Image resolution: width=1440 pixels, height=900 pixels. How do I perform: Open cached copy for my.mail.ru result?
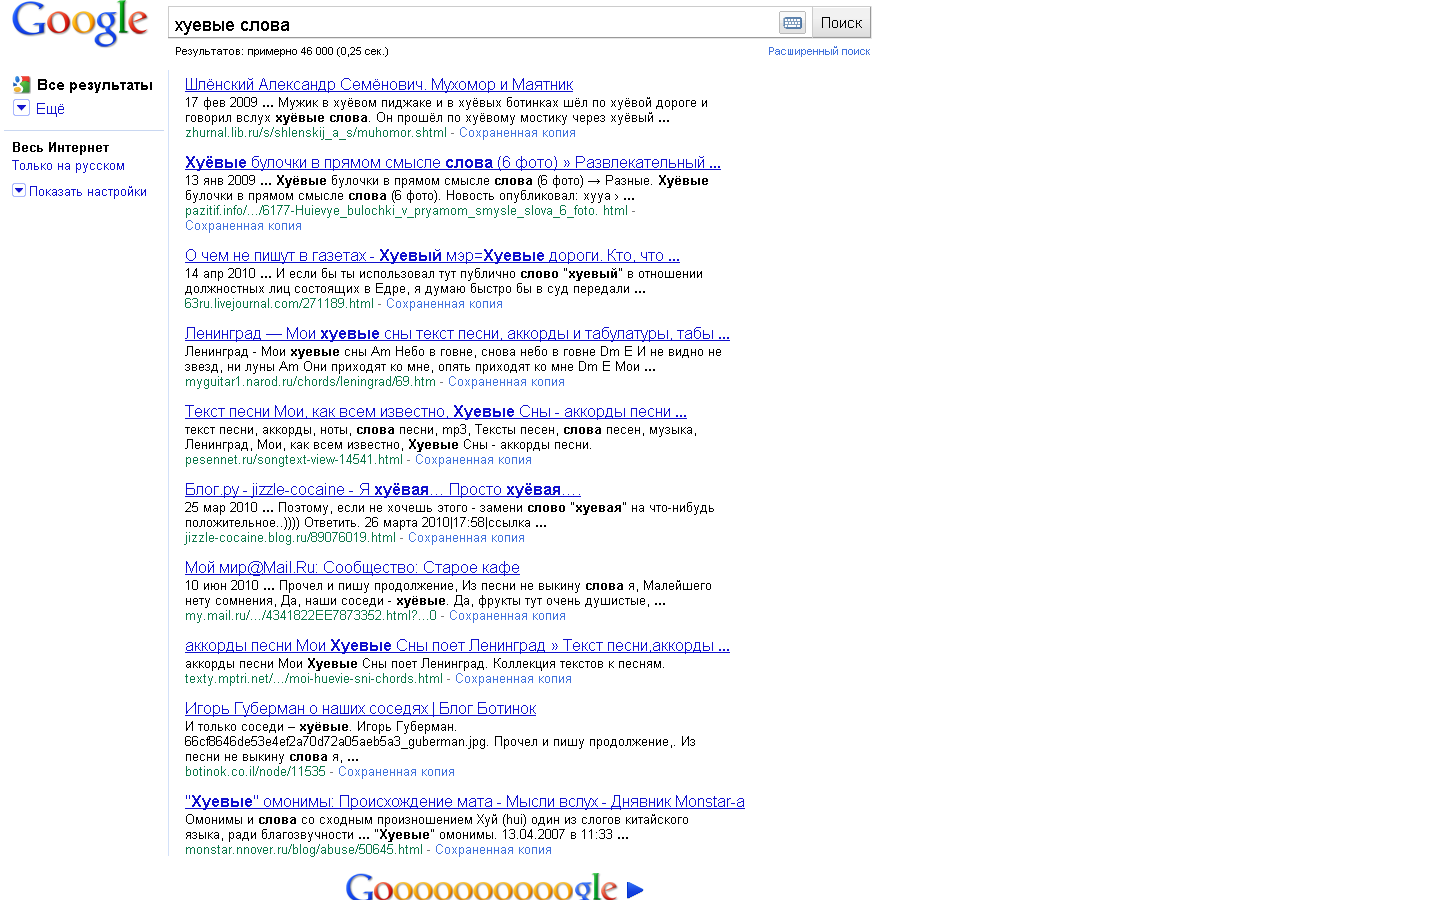click(507, 616)
